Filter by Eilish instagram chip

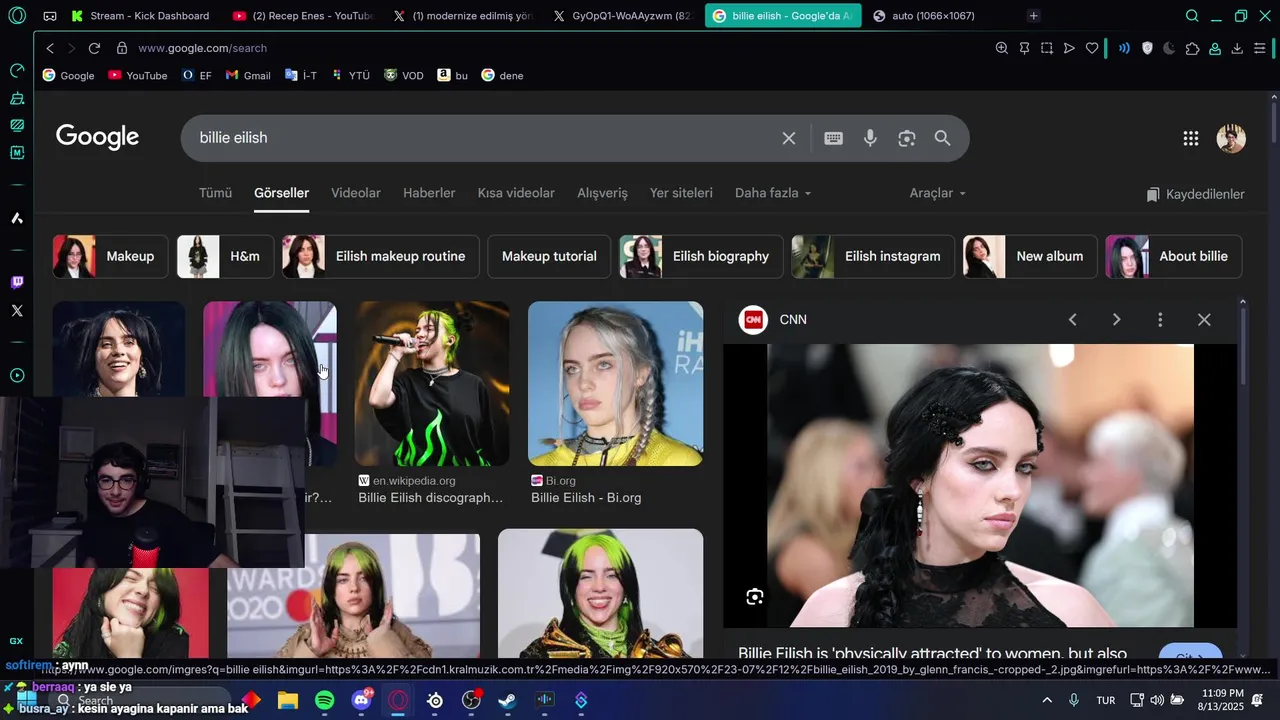pos(873,256)
